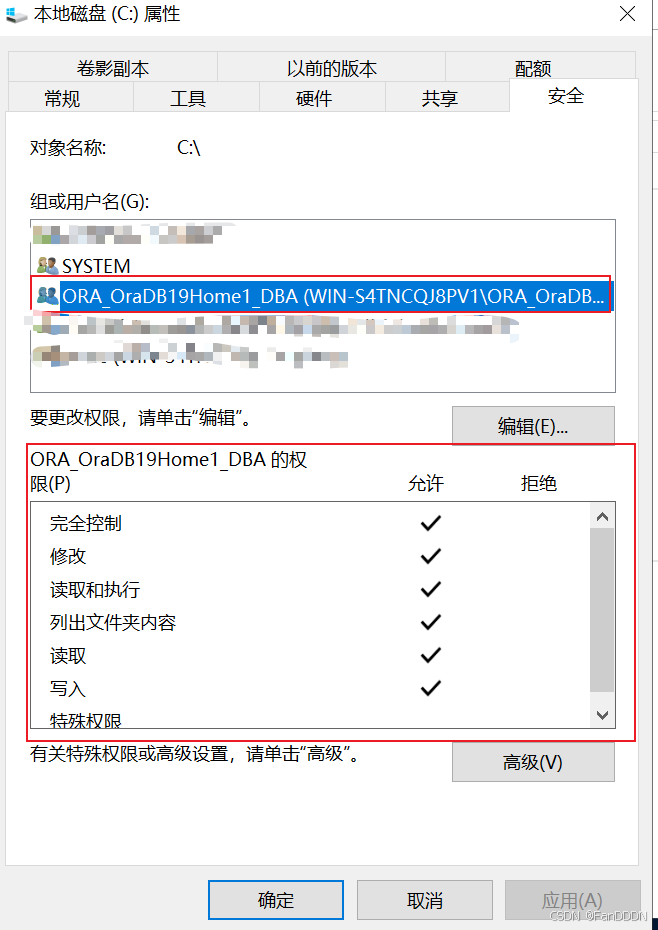Switch to the 卷影副本 tab
Image resolution: width=658 pixels, height=930 pixels.
point(113,68)
